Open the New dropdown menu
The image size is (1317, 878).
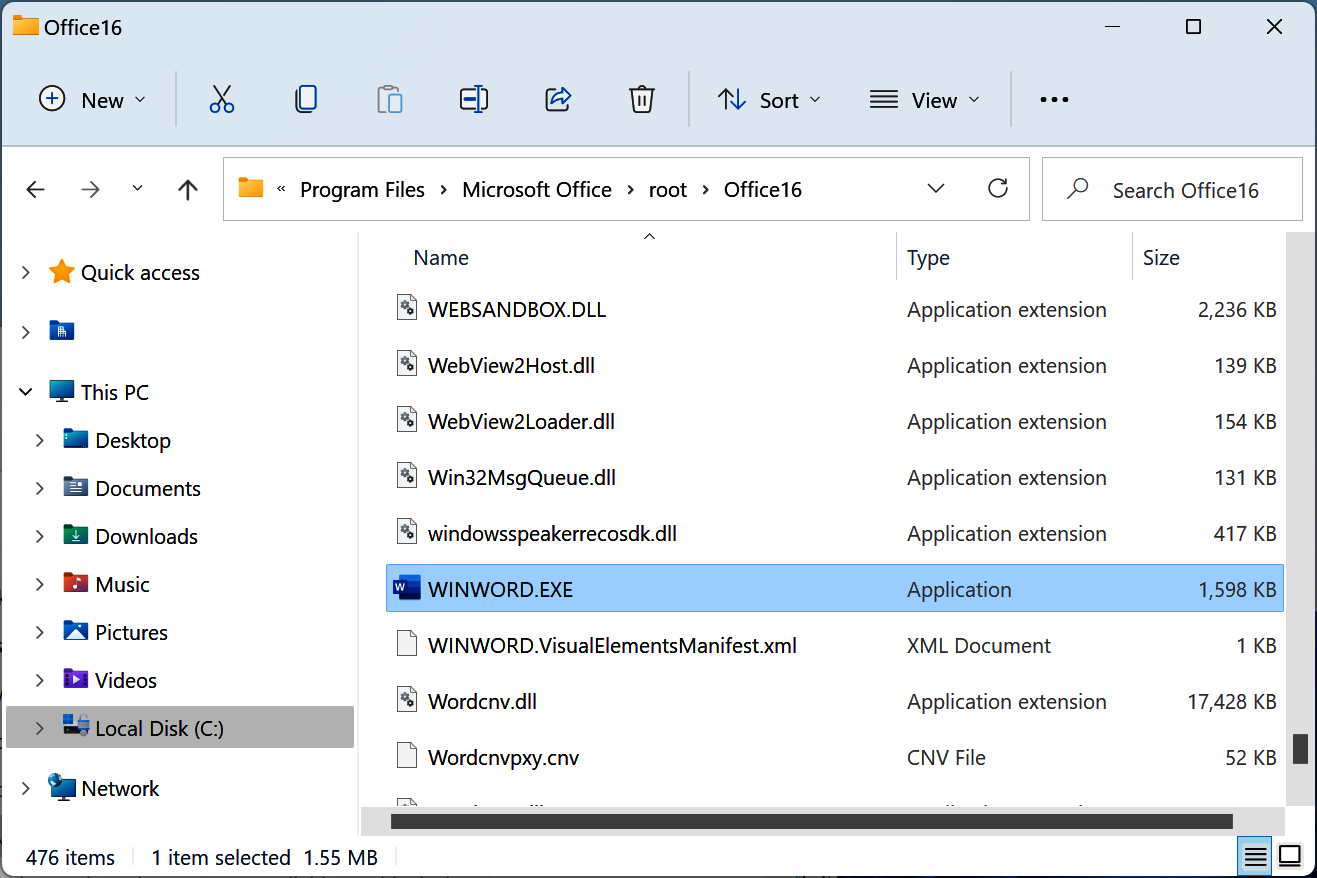click(x=92, y=99)
